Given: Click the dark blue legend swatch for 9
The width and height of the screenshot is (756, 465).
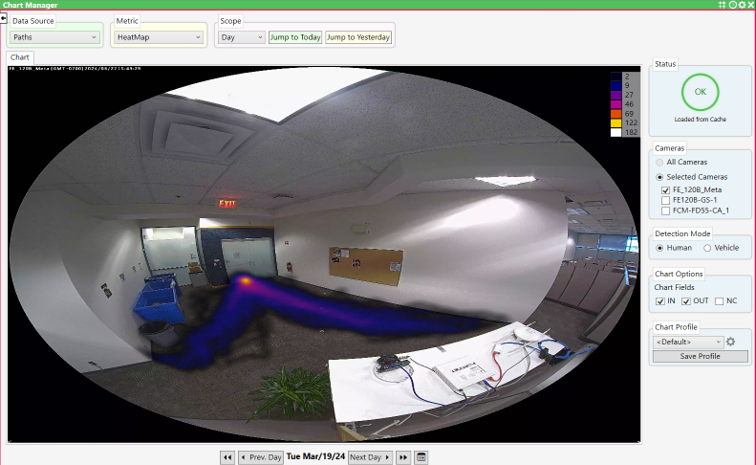Looking at the screenshot, I should coord(616,86).
